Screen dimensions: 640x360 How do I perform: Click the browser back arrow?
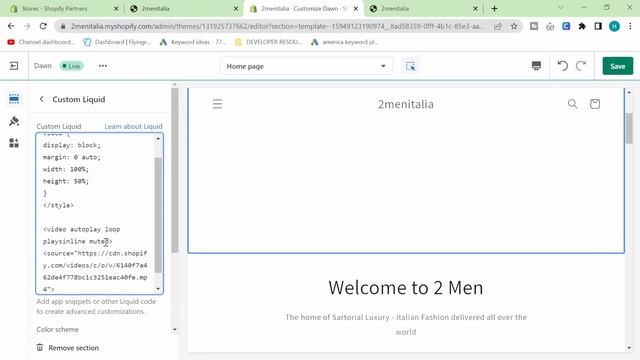11,26
